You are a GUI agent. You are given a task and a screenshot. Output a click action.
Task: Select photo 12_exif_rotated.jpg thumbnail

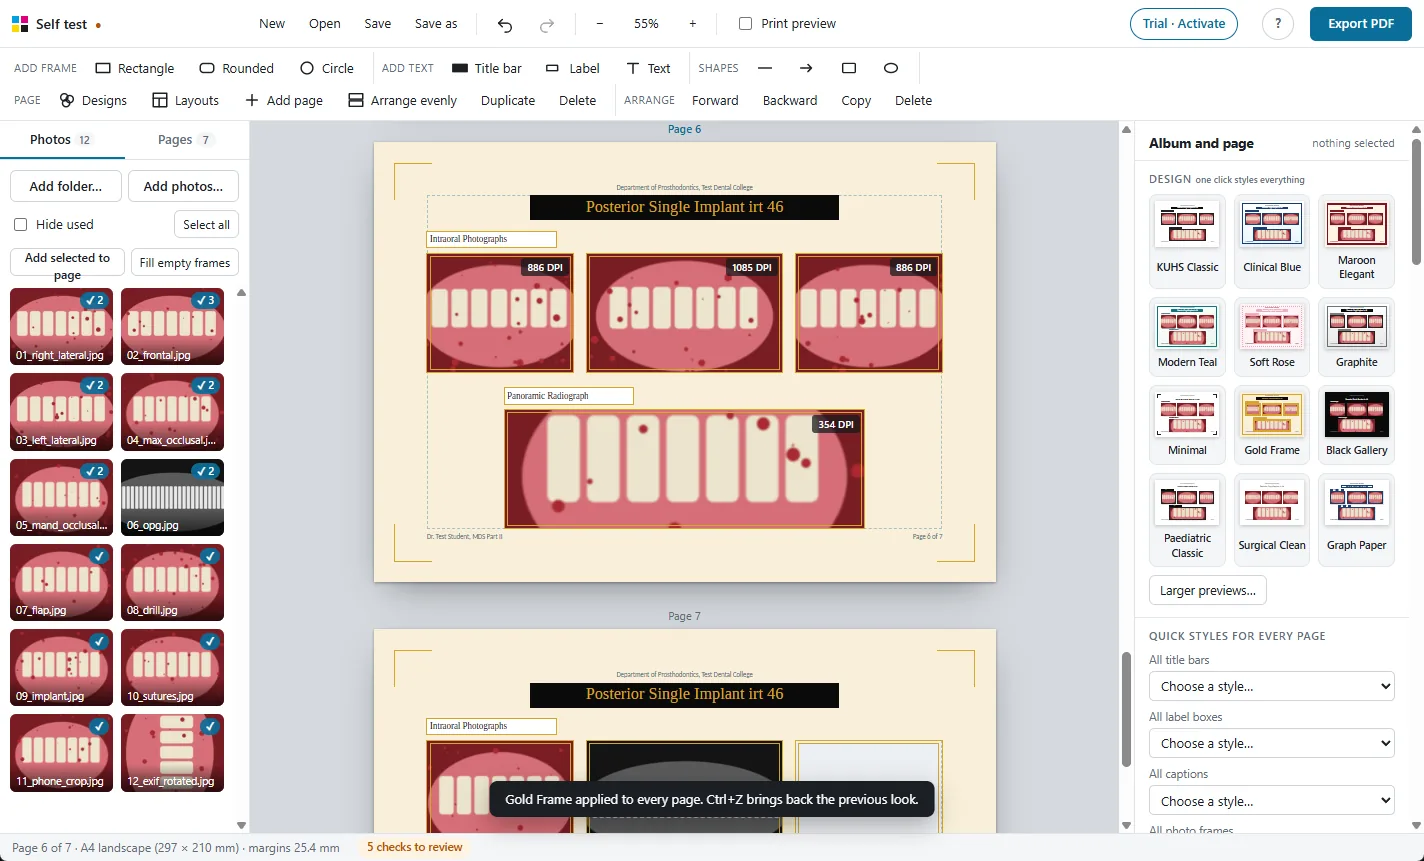172,752
